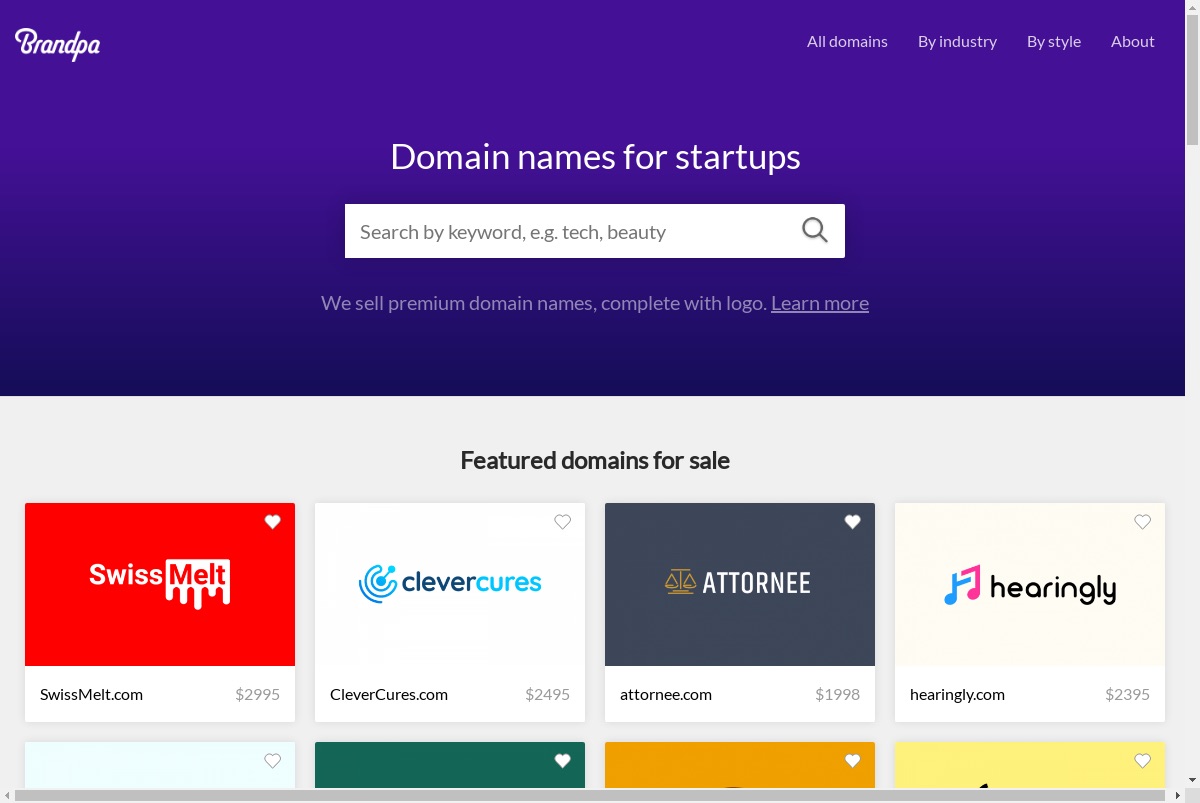This screenshot has height=803, width=1200.
Task: Open By industry menu
Action: coord(957,42)
